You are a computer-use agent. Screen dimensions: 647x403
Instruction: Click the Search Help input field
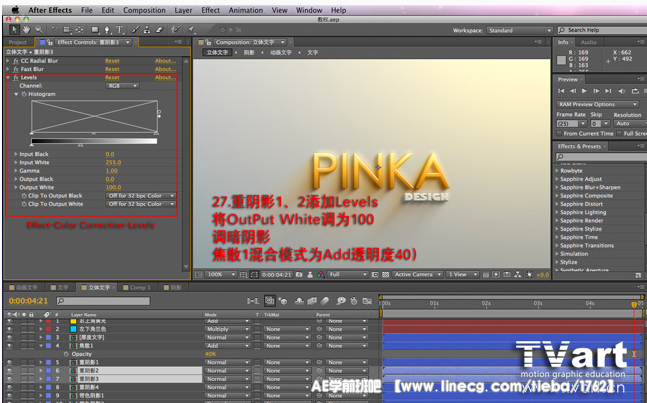604,30
